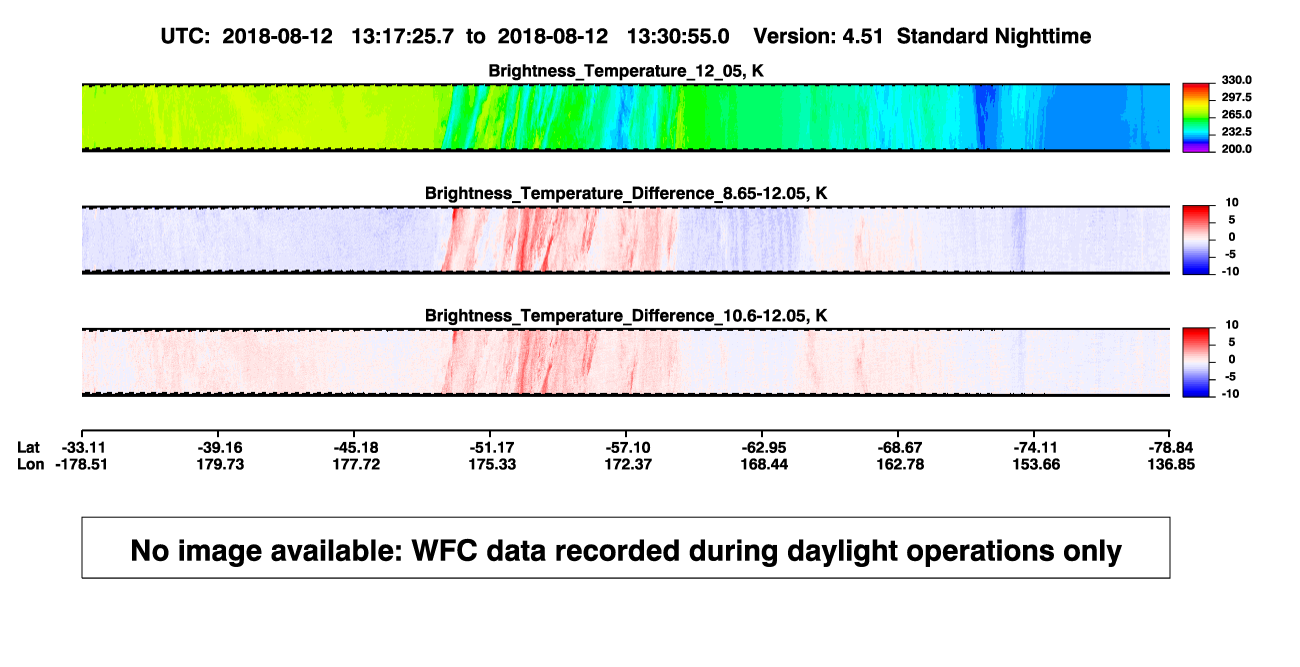Click the longitude value 177.72

pyautogui.click(x=355, y=465)
